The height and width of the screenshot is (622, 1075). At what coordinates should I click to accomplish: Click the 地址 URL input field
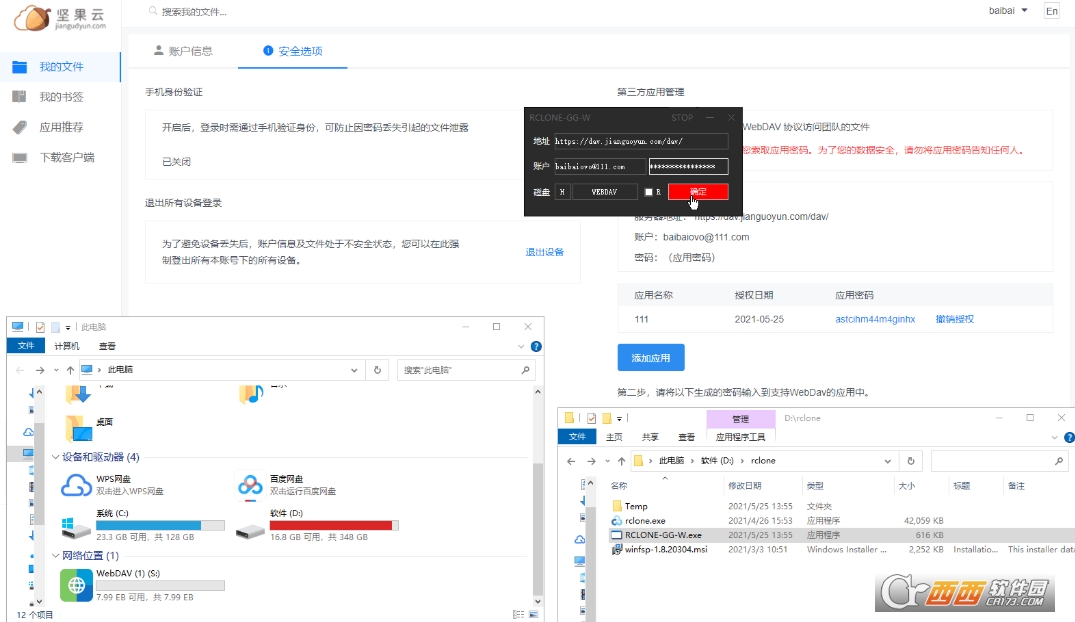pos(640,141)
